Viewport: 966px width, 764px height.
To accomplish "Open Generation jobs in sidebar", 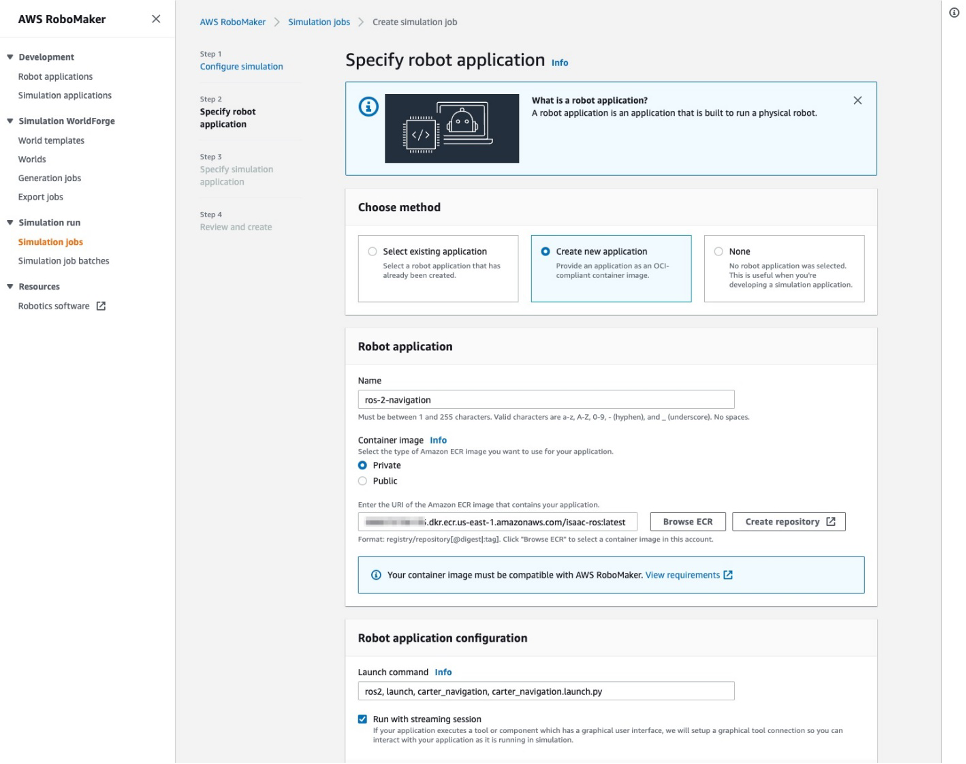I will point(49,178).
